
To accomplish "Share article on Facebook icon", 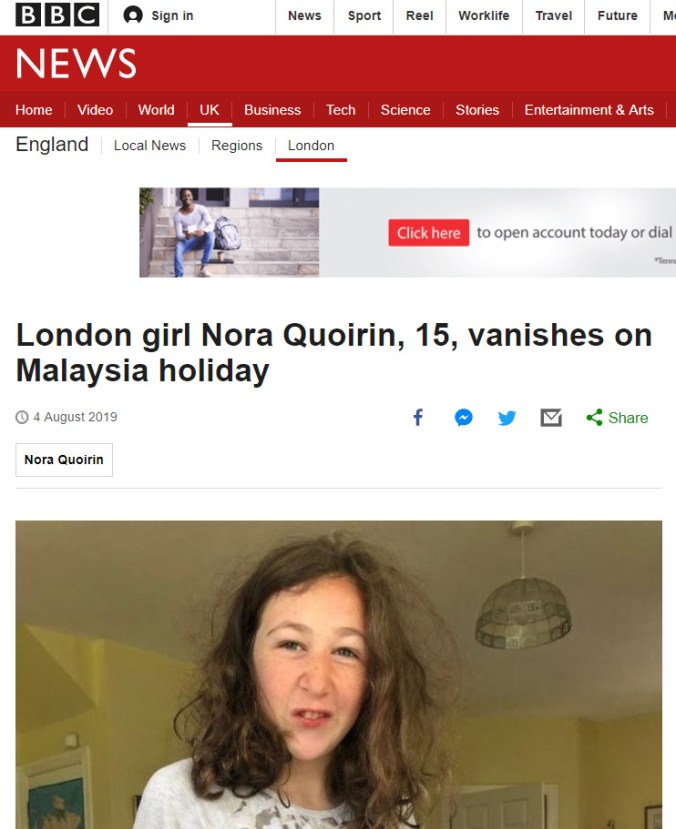I will [x=418, y=418].
